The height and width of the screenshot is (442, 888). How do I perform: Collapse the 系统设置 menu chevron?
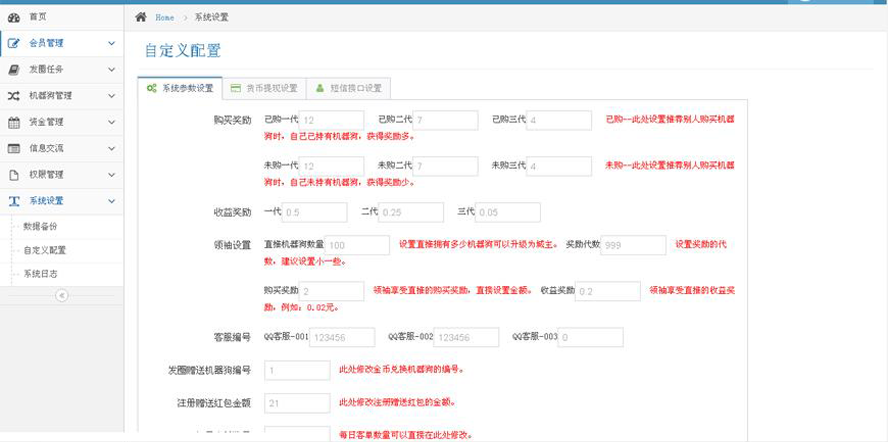[x=112, y=201]
